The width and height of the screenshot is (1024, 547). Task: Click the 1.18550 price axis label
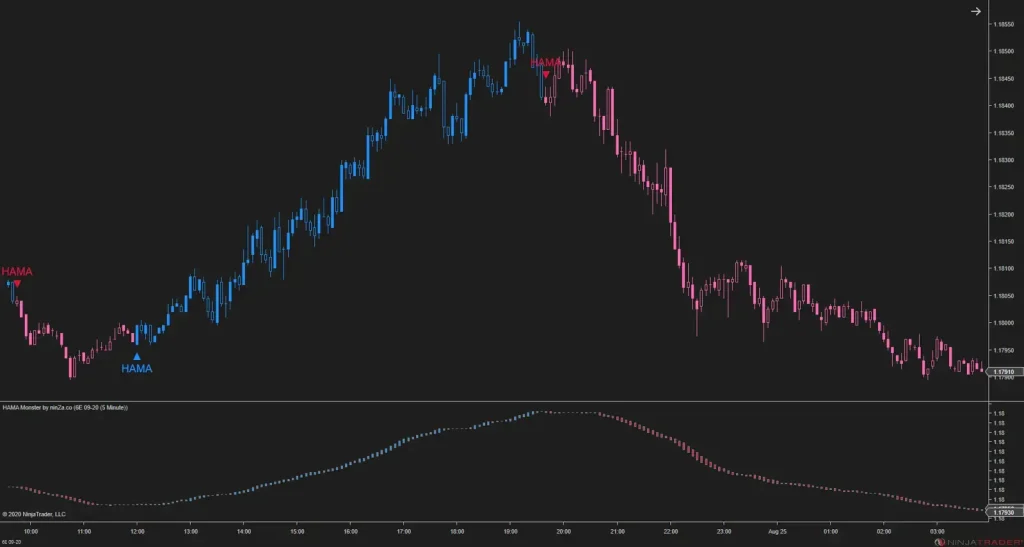(1003, 23)
